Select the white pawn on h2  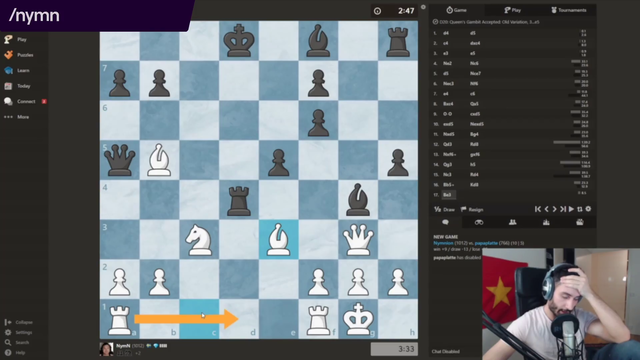(398, 280)
